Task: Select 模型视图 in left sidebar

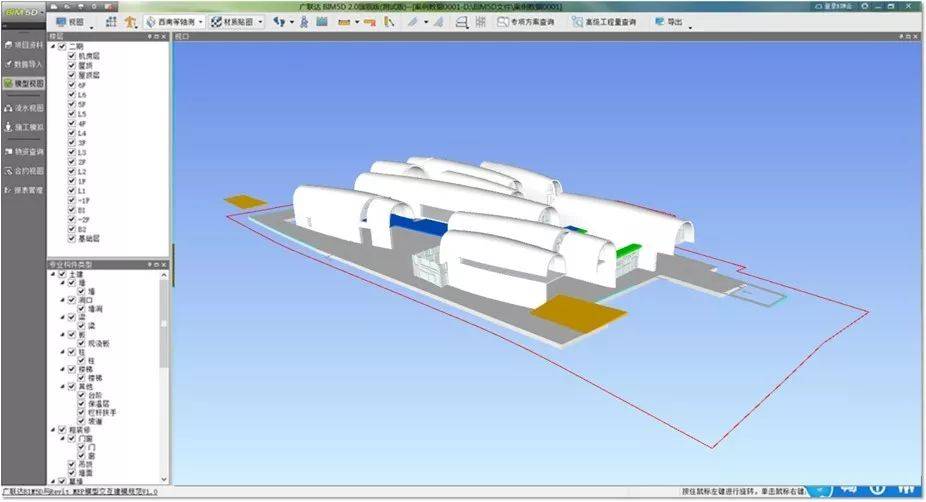Action: click(x=24, y=84)
